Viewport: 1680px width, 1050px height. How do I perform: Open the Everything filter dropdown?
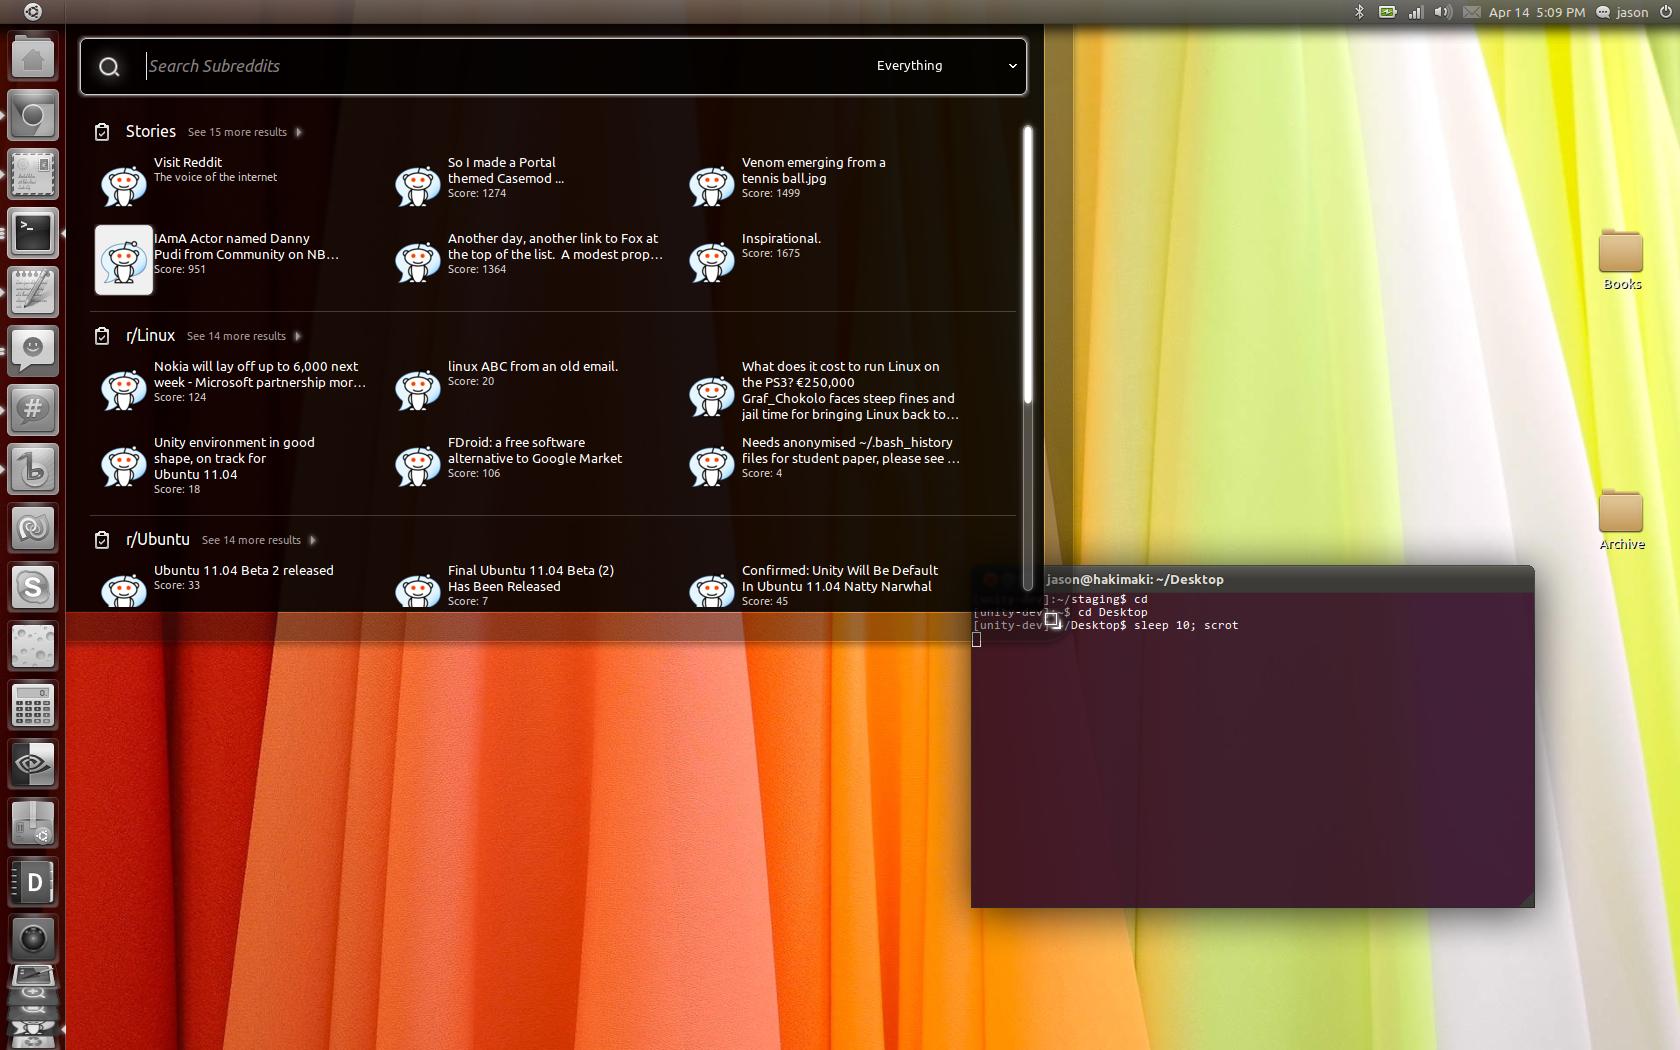tap(946, 66)
